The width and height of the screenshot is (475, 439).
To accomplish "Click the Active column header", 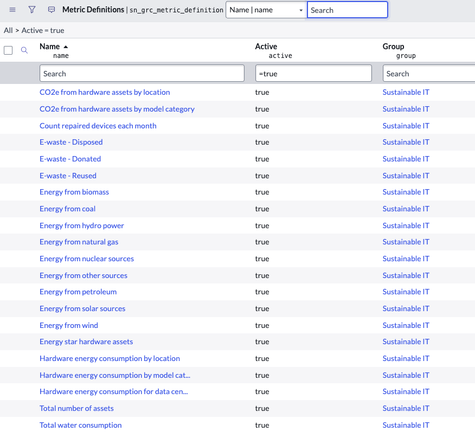I will (x=266, y=46).
